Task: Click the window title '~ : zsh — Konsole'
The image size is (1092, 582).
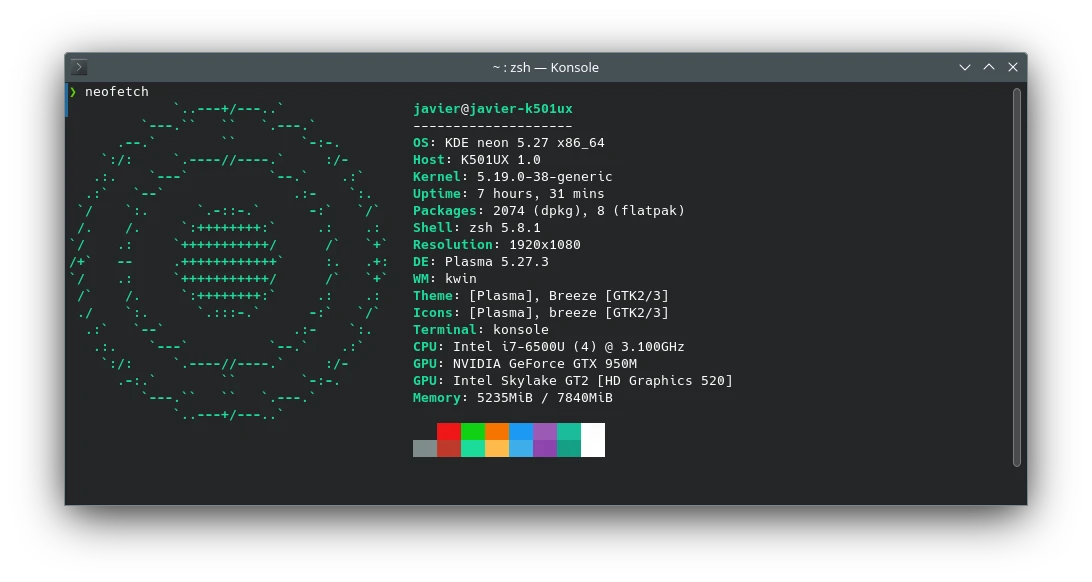Action: coord(545,67)
